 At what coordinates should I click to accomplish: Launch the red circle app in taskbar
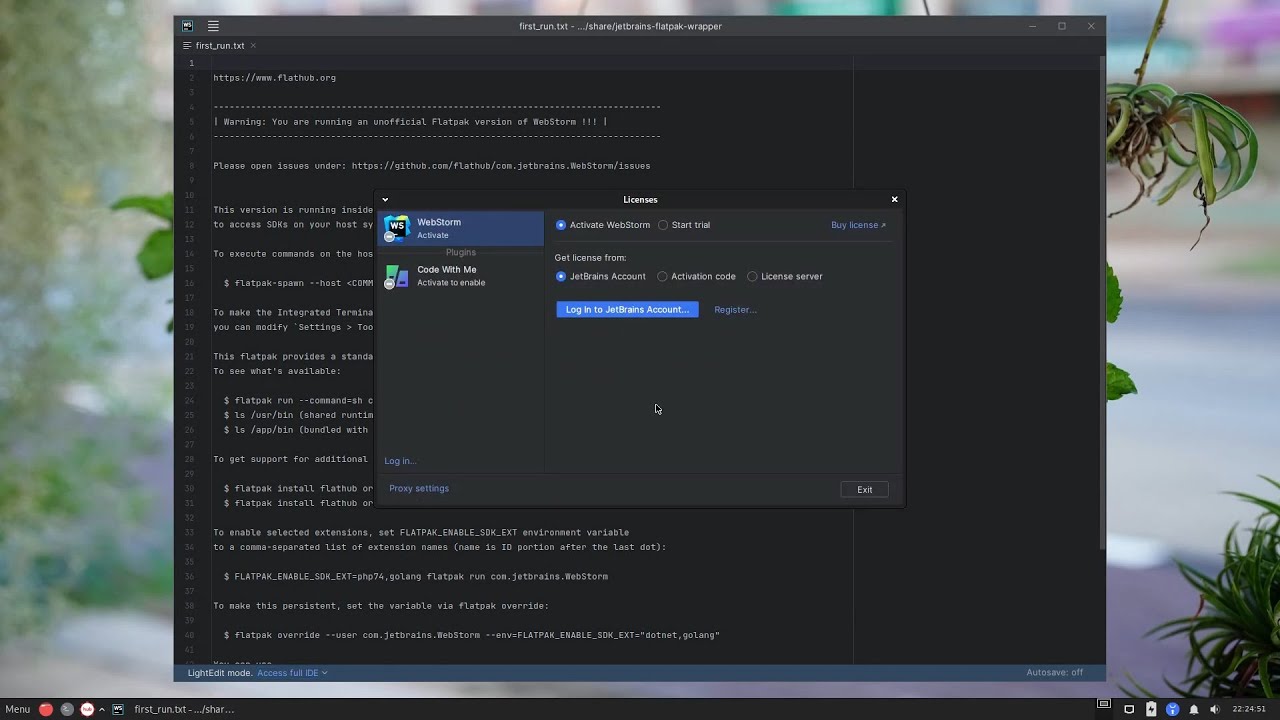tap(46, 709)
